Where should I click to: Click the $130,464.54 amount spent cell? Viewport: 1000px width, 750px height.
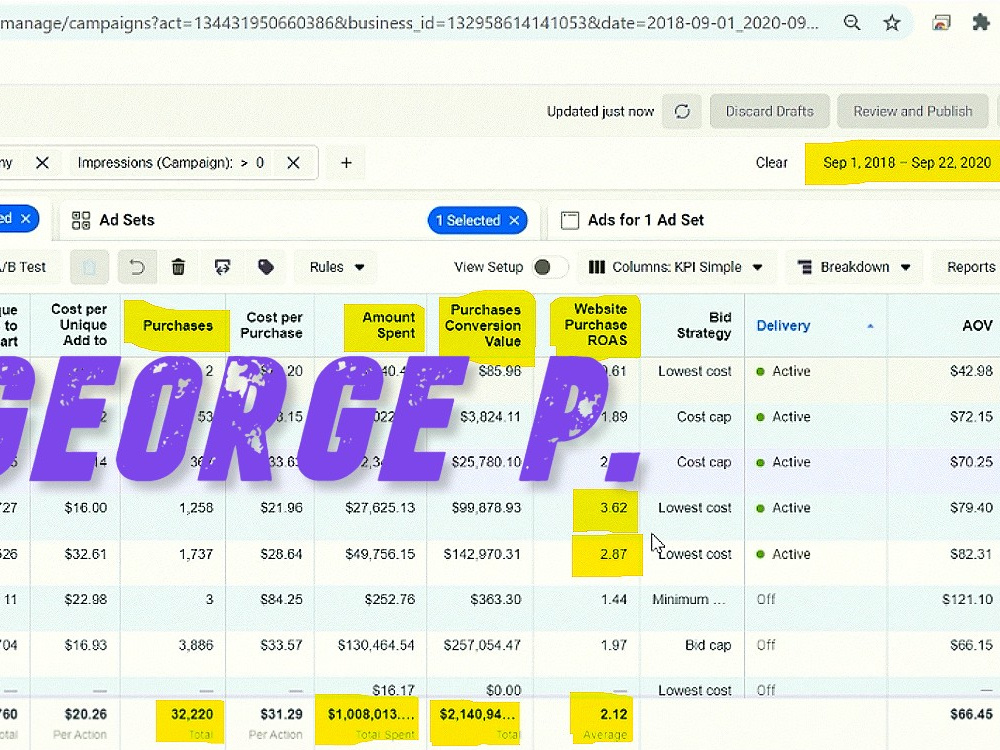coord(376,645)
